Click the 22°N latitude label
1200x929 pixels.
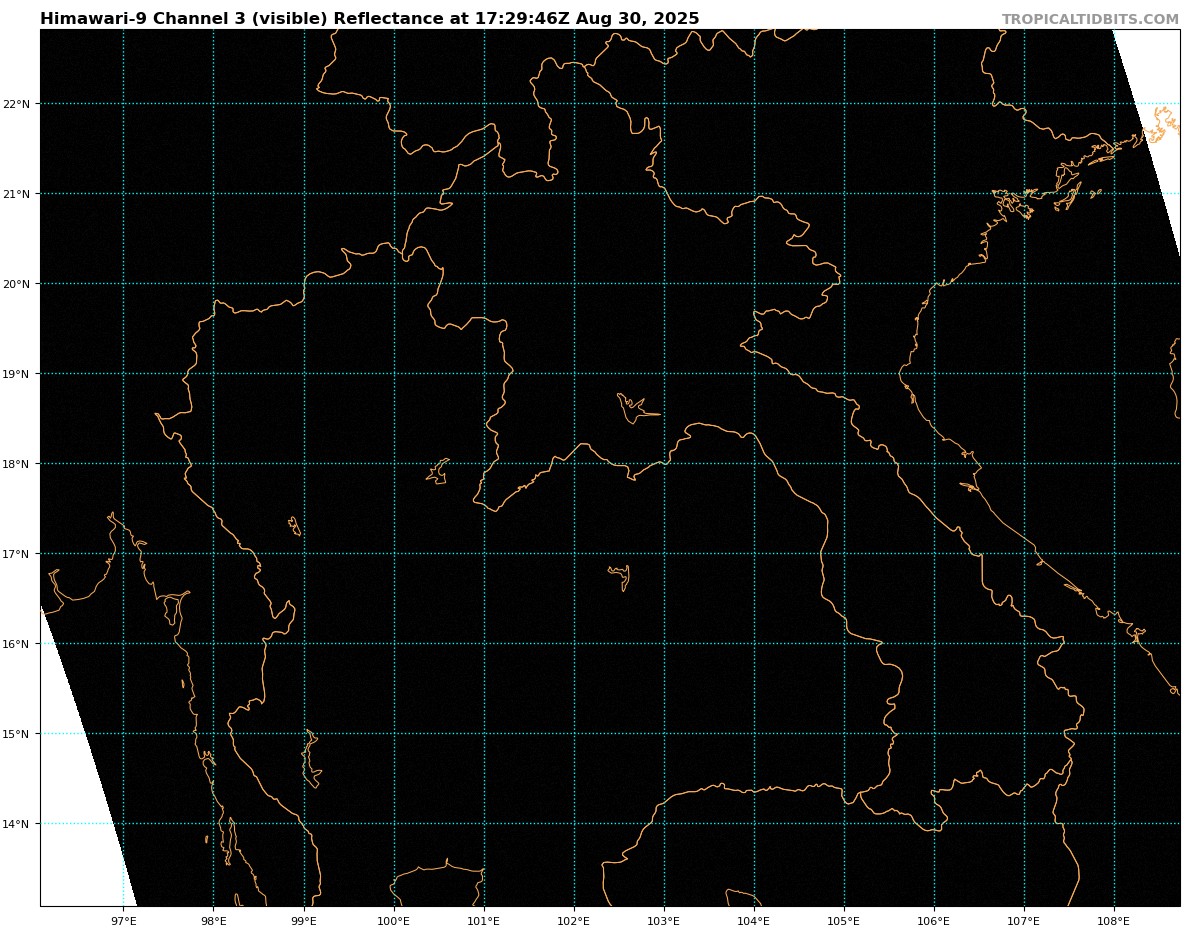(17, 104)
